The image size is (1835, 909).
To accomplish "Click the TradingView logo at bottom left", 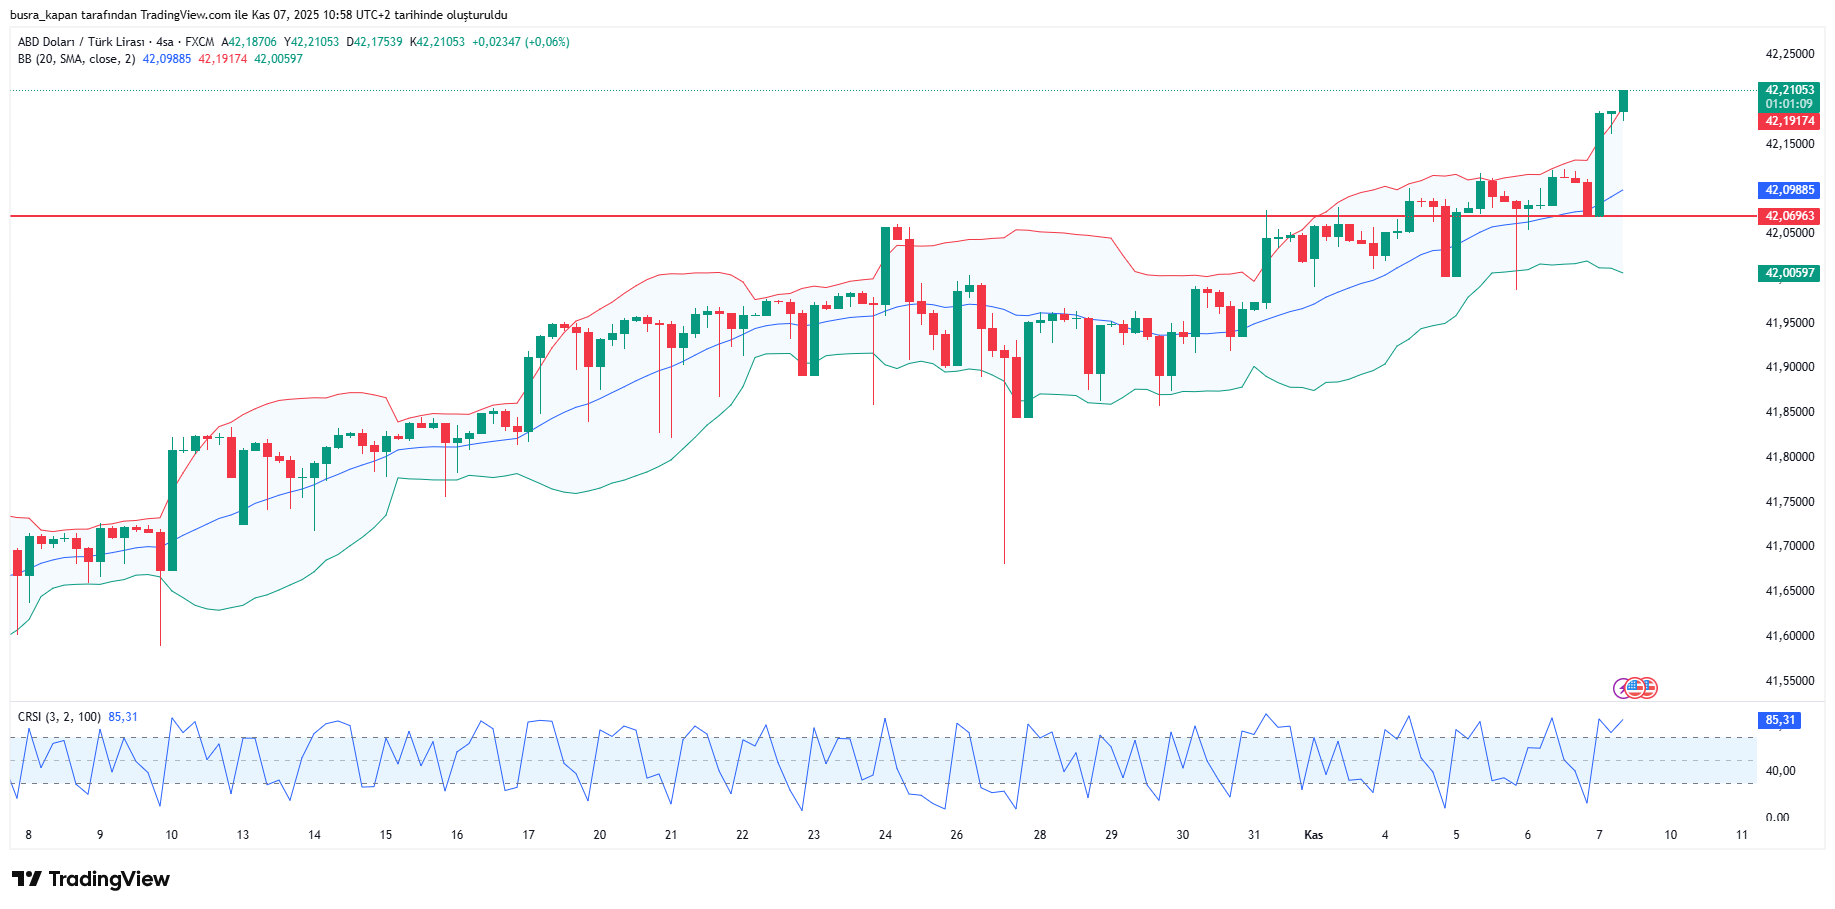I will point(90,879).
